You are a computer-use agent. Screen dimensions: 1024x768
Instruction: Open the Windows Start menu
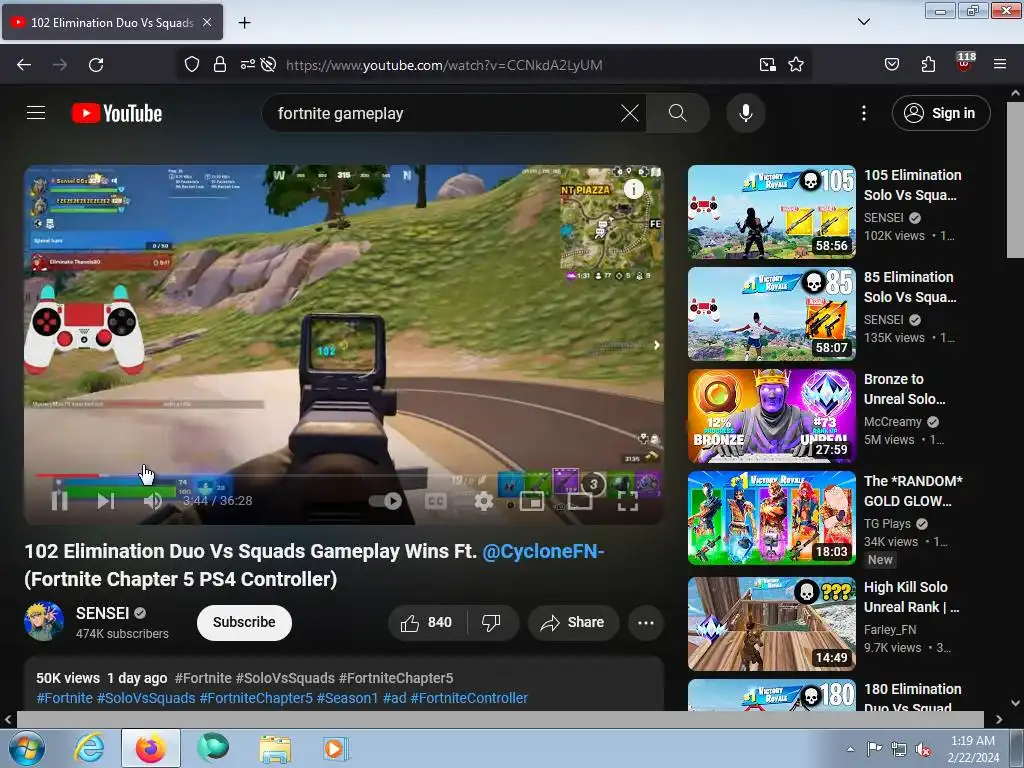point(25,748)
